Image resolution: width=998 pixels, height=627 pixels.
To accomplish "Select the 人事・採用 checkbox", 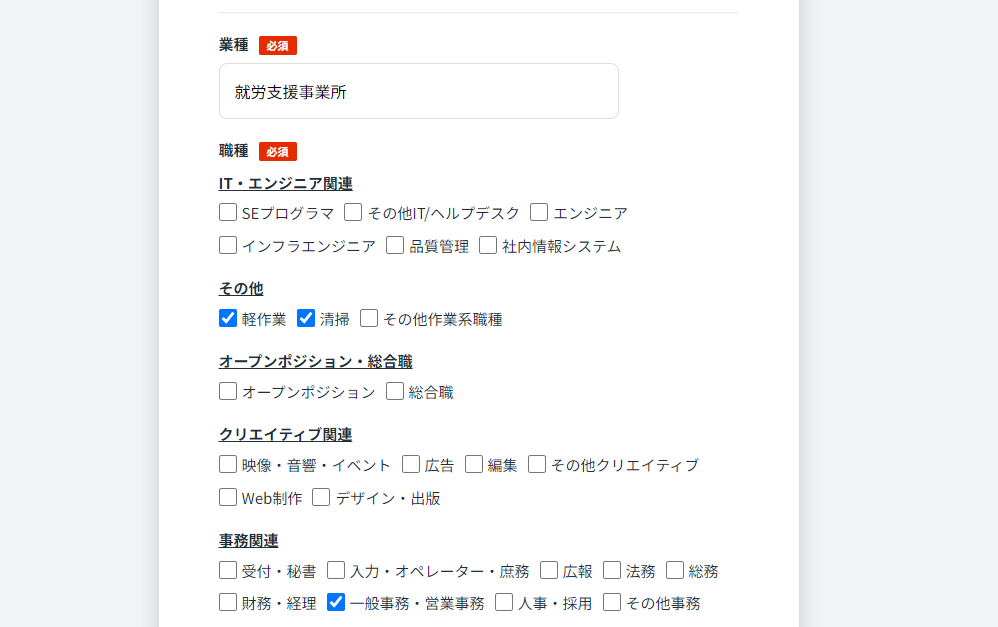I will [x=504, y=602].
